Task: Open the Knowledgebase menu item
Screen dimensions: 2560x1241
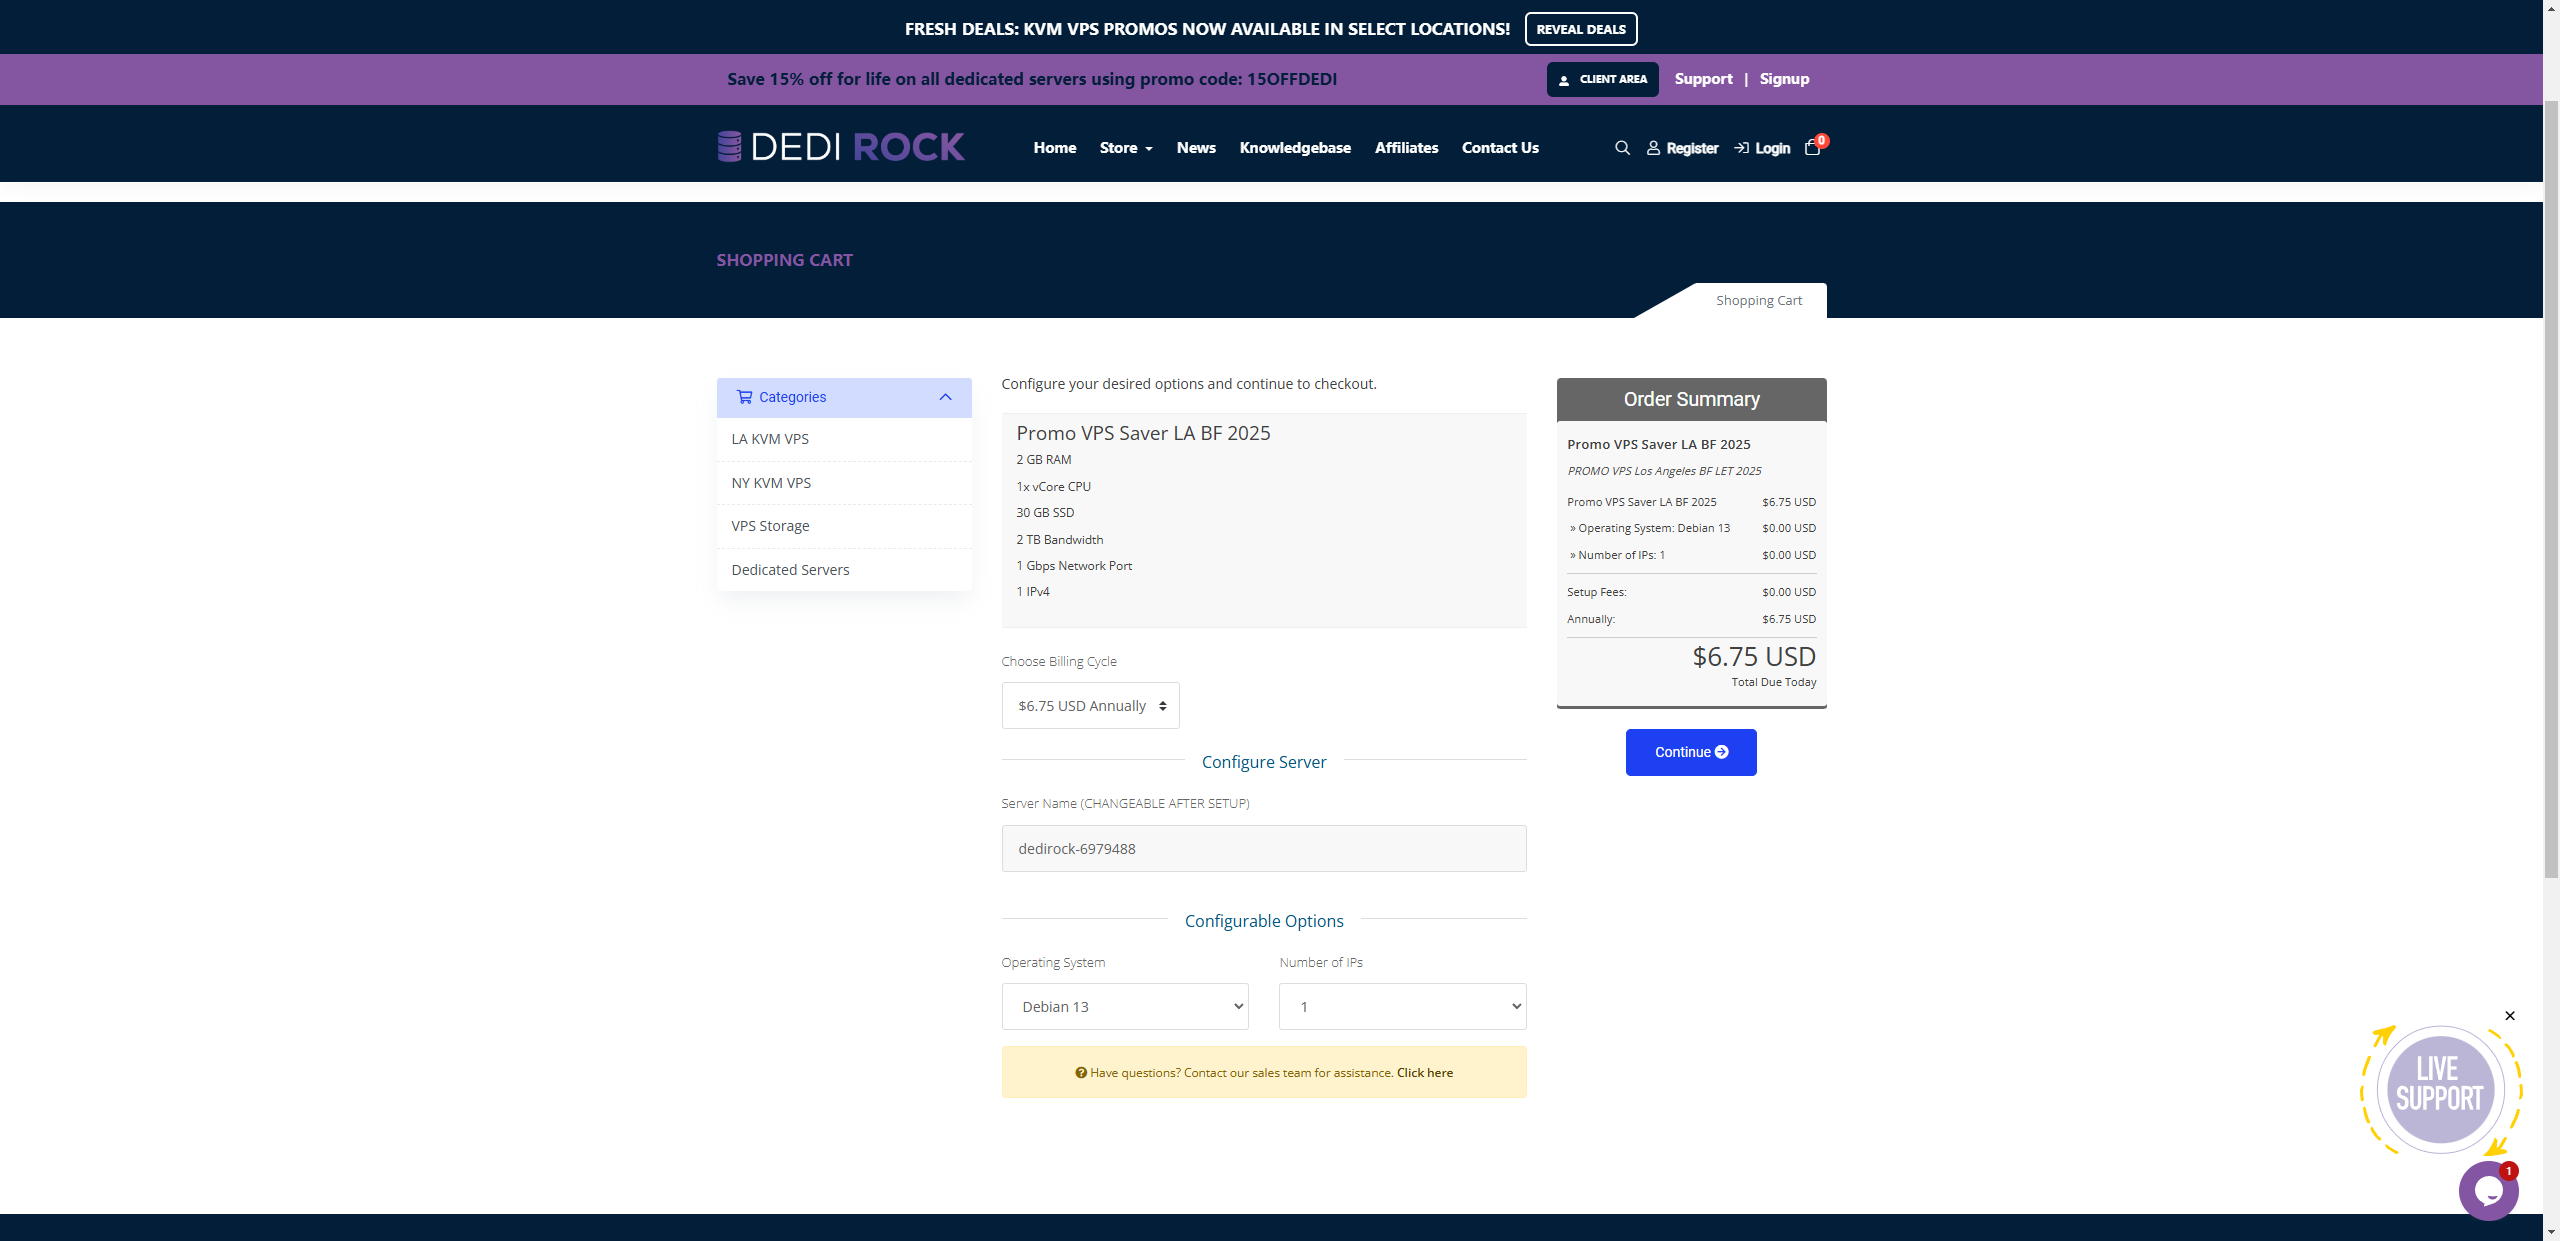Action: click(1295, 148)
